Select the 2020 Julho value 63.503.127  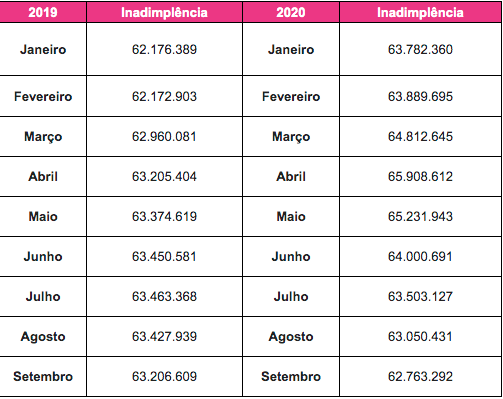420,296
